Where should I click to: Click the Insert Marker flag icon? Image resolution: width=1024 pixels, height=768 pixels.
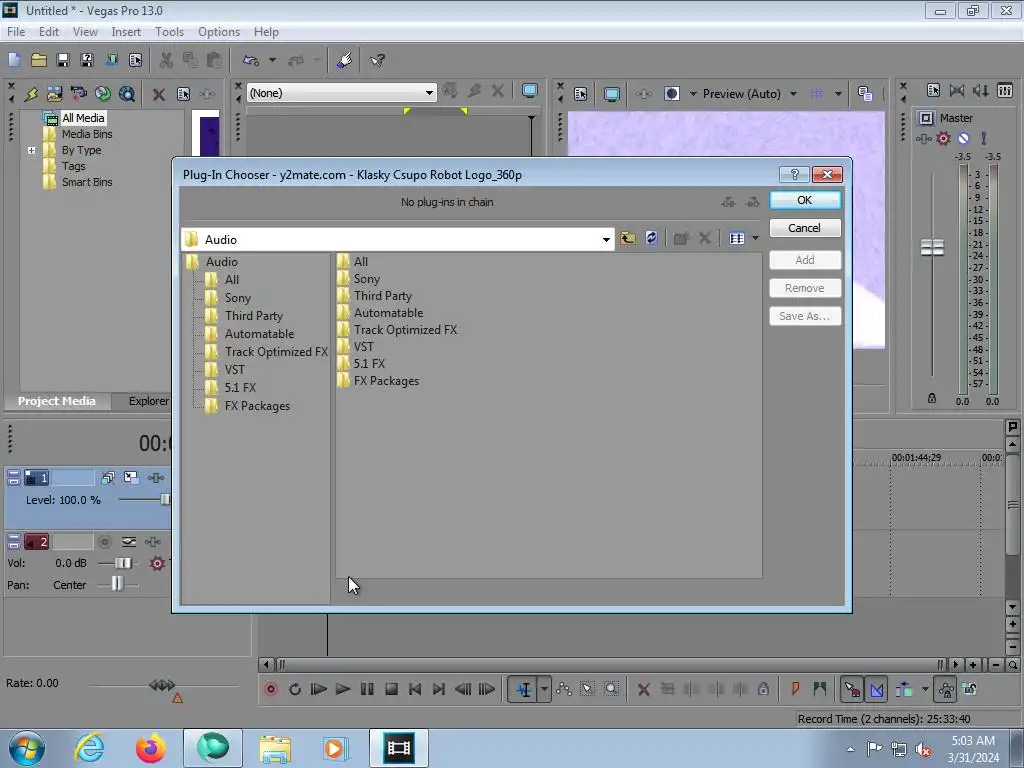795,689
